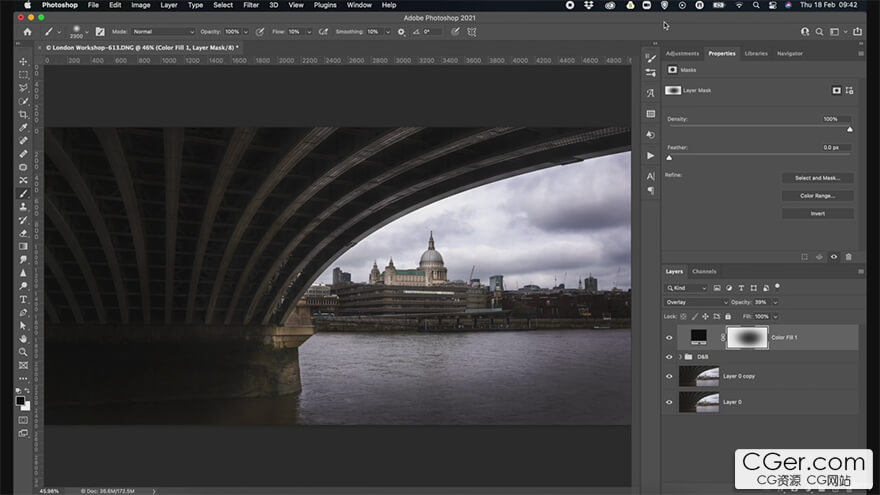Switch to the Channels tab
The width and height of the screenshot is (880, 495).
(704, 272)
